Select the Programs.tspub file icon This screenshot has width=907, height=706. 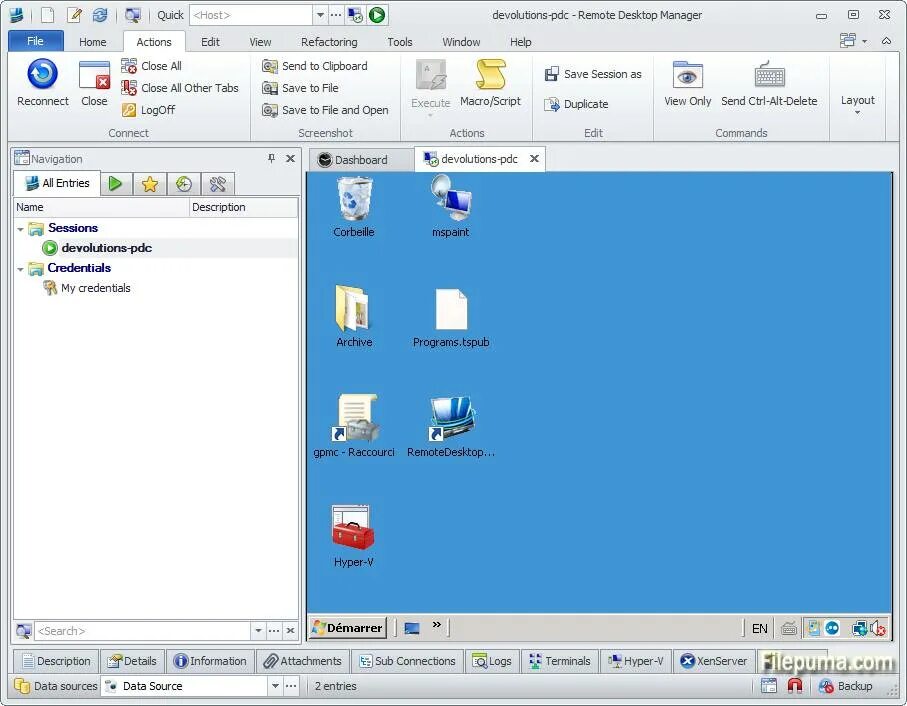[451, 316]
